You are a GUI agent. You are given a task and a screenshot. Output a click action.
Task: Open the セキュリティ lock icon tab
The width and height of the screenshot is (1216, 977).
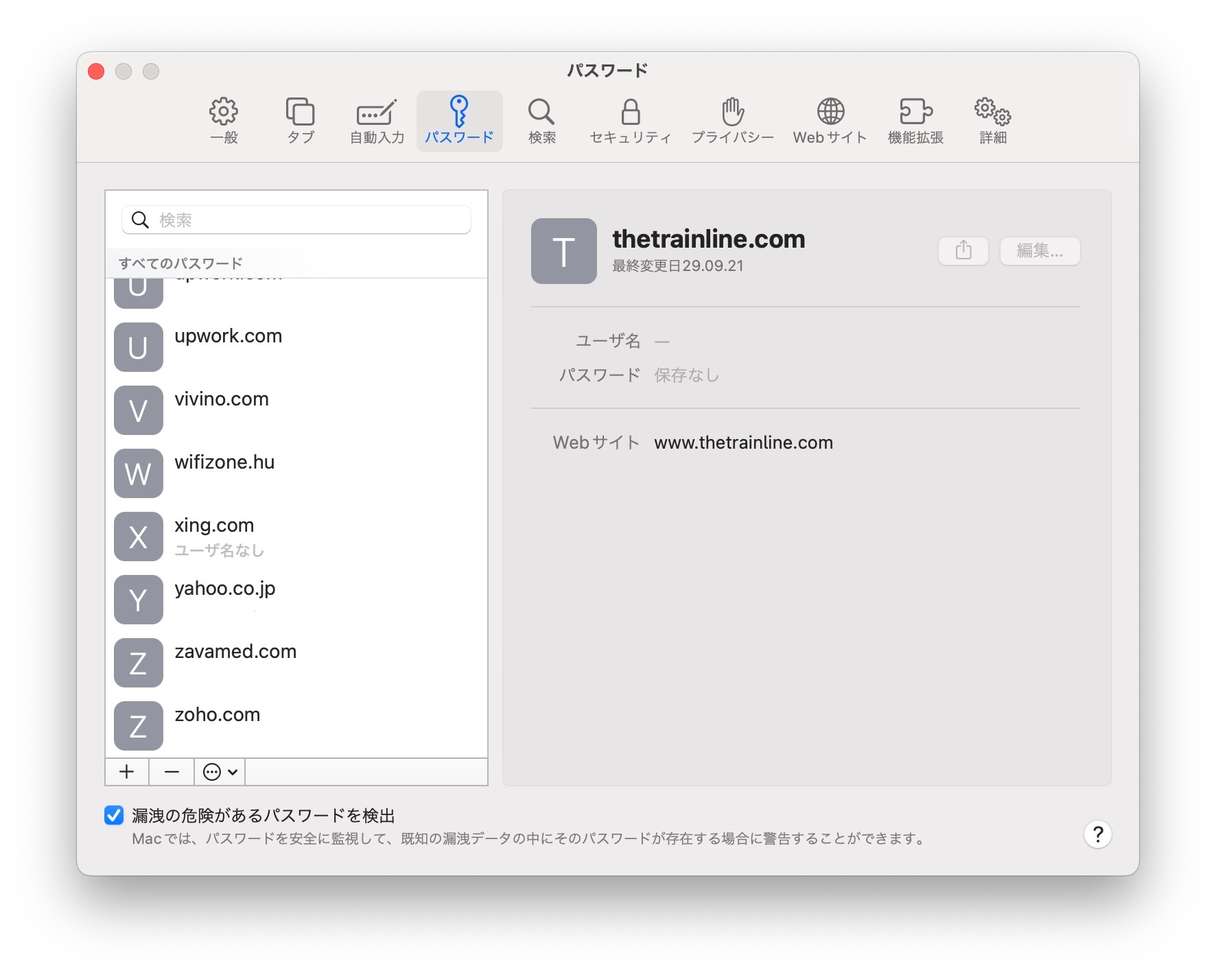(630, 121)
